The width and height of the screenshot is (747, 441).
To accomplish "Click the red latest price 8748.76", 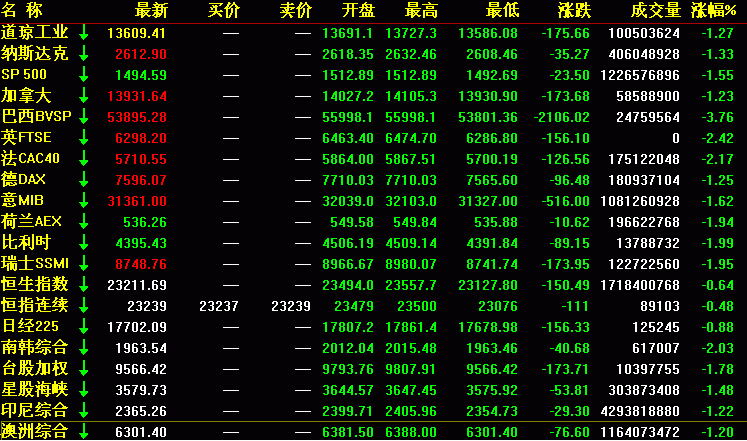I will (141, 264).
